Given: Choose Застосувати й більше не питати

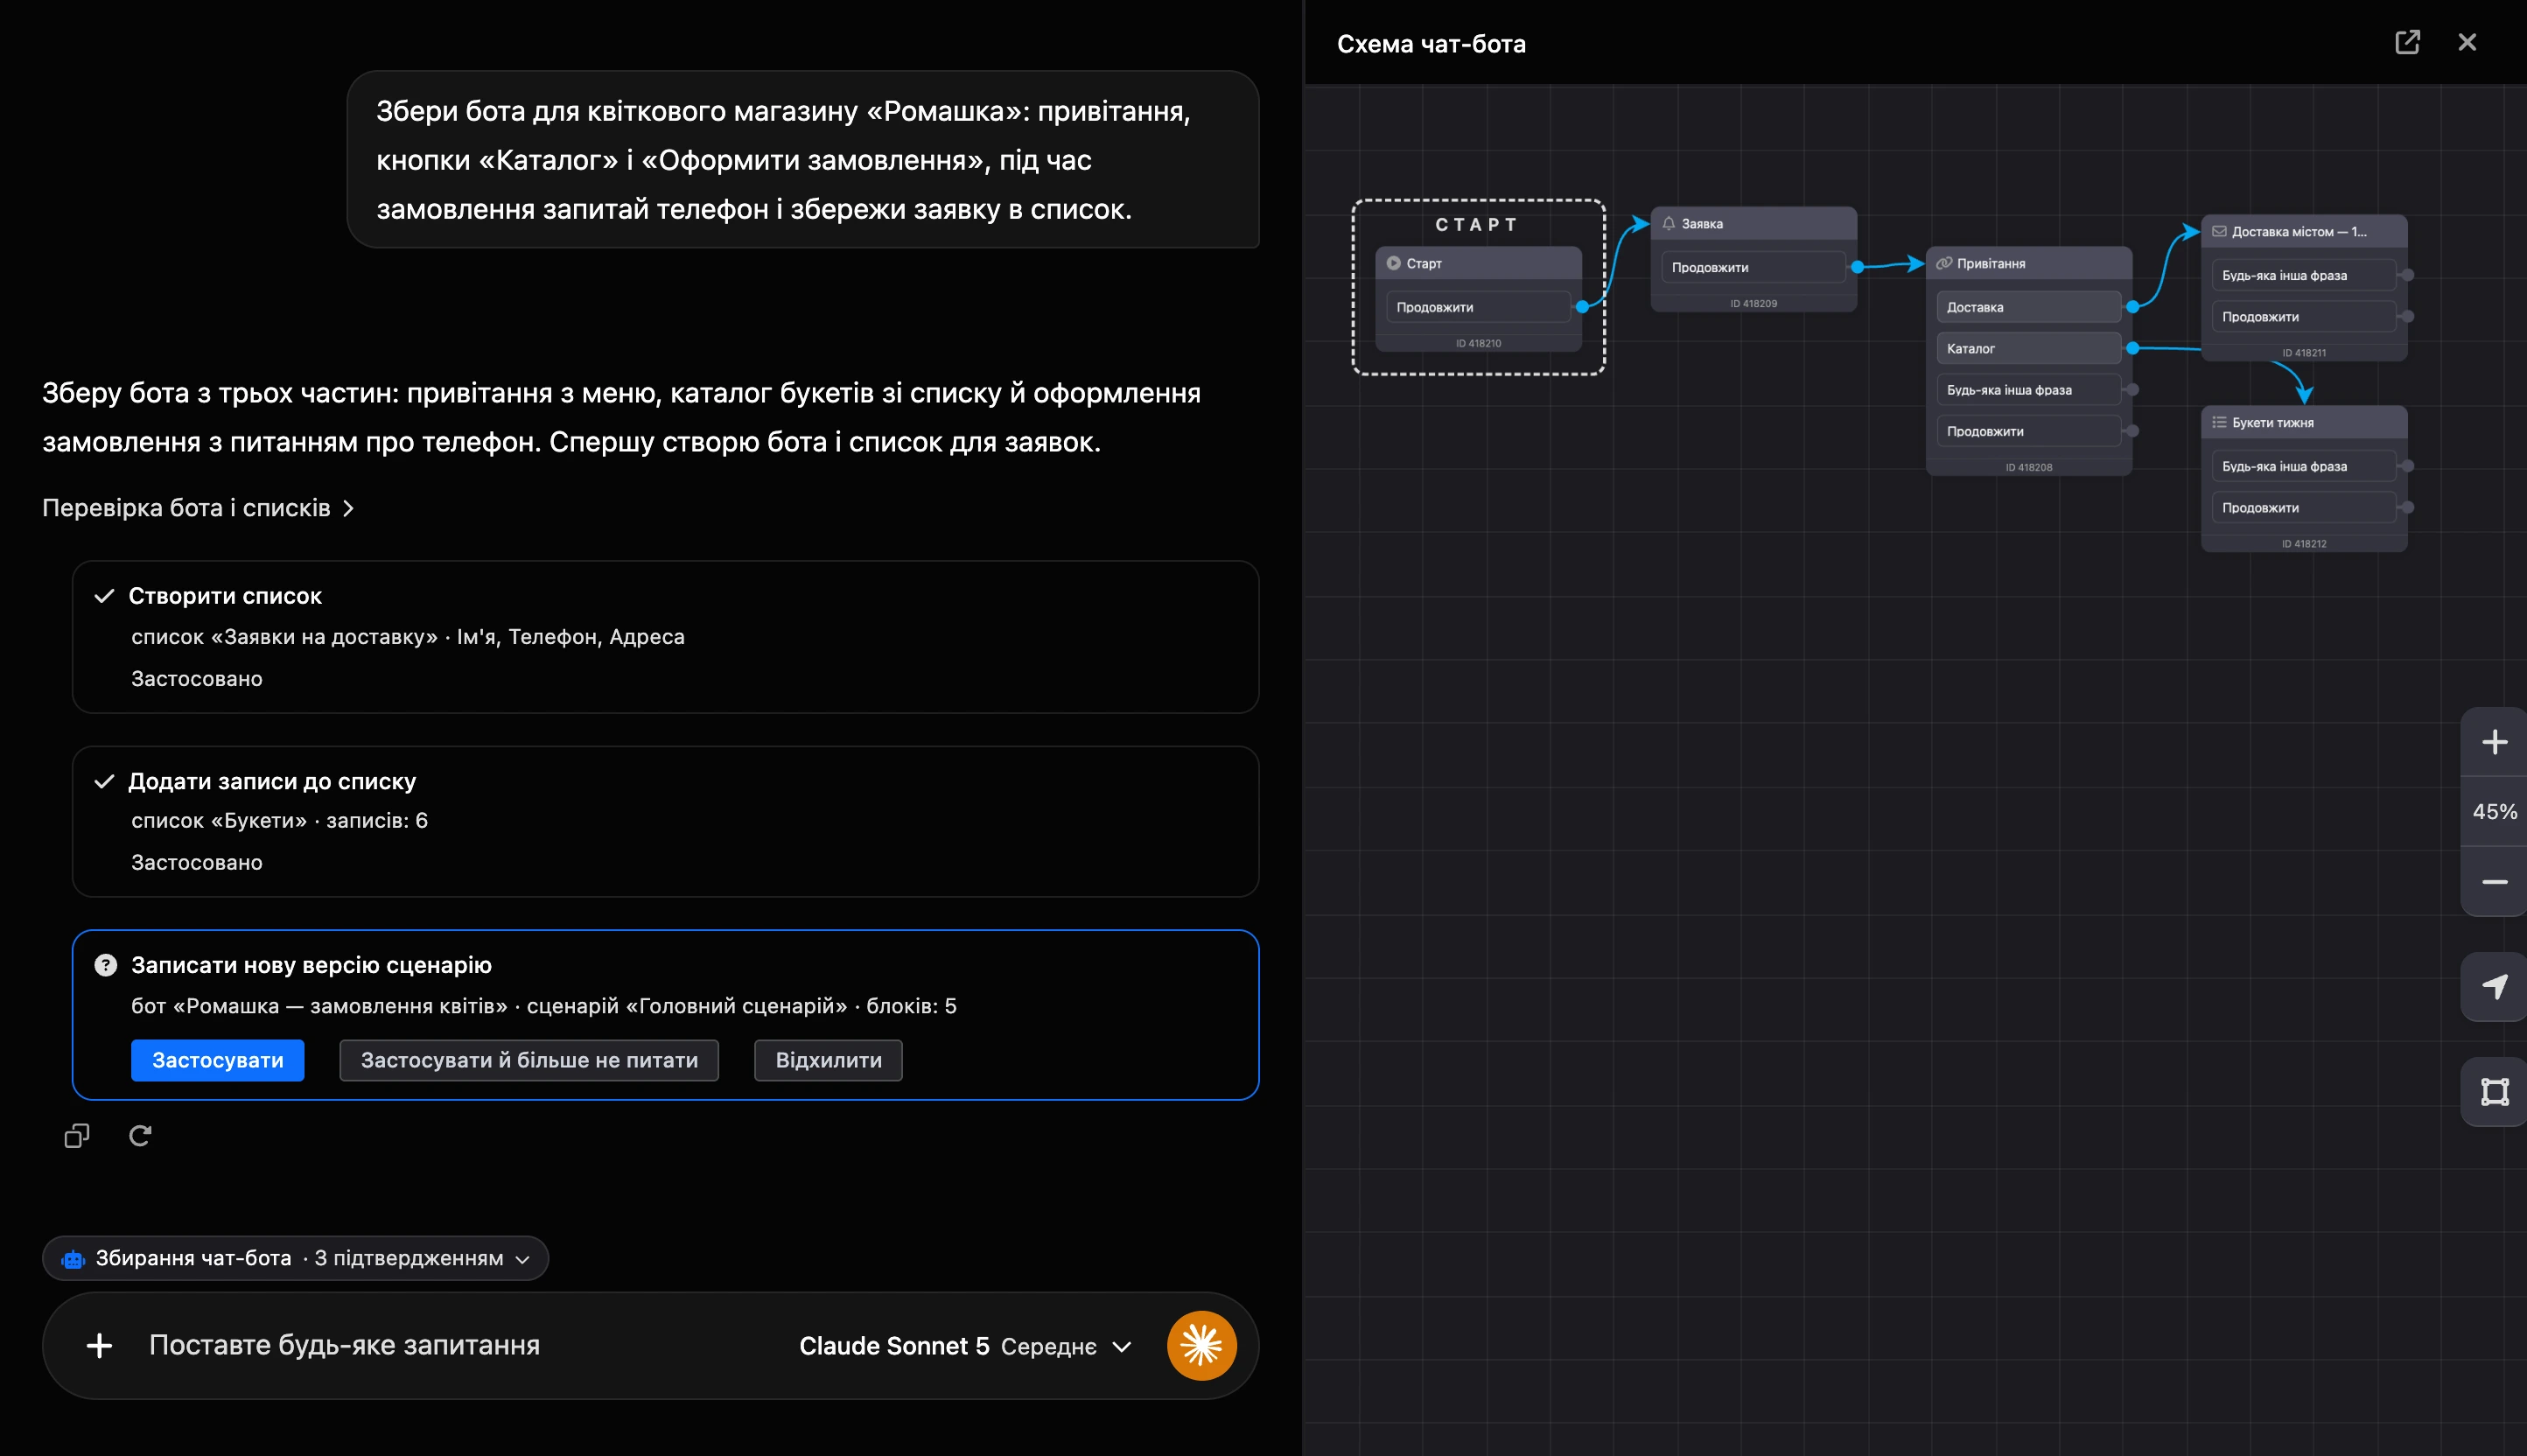Looking at the screenshot, I should tap(529, 1060).
